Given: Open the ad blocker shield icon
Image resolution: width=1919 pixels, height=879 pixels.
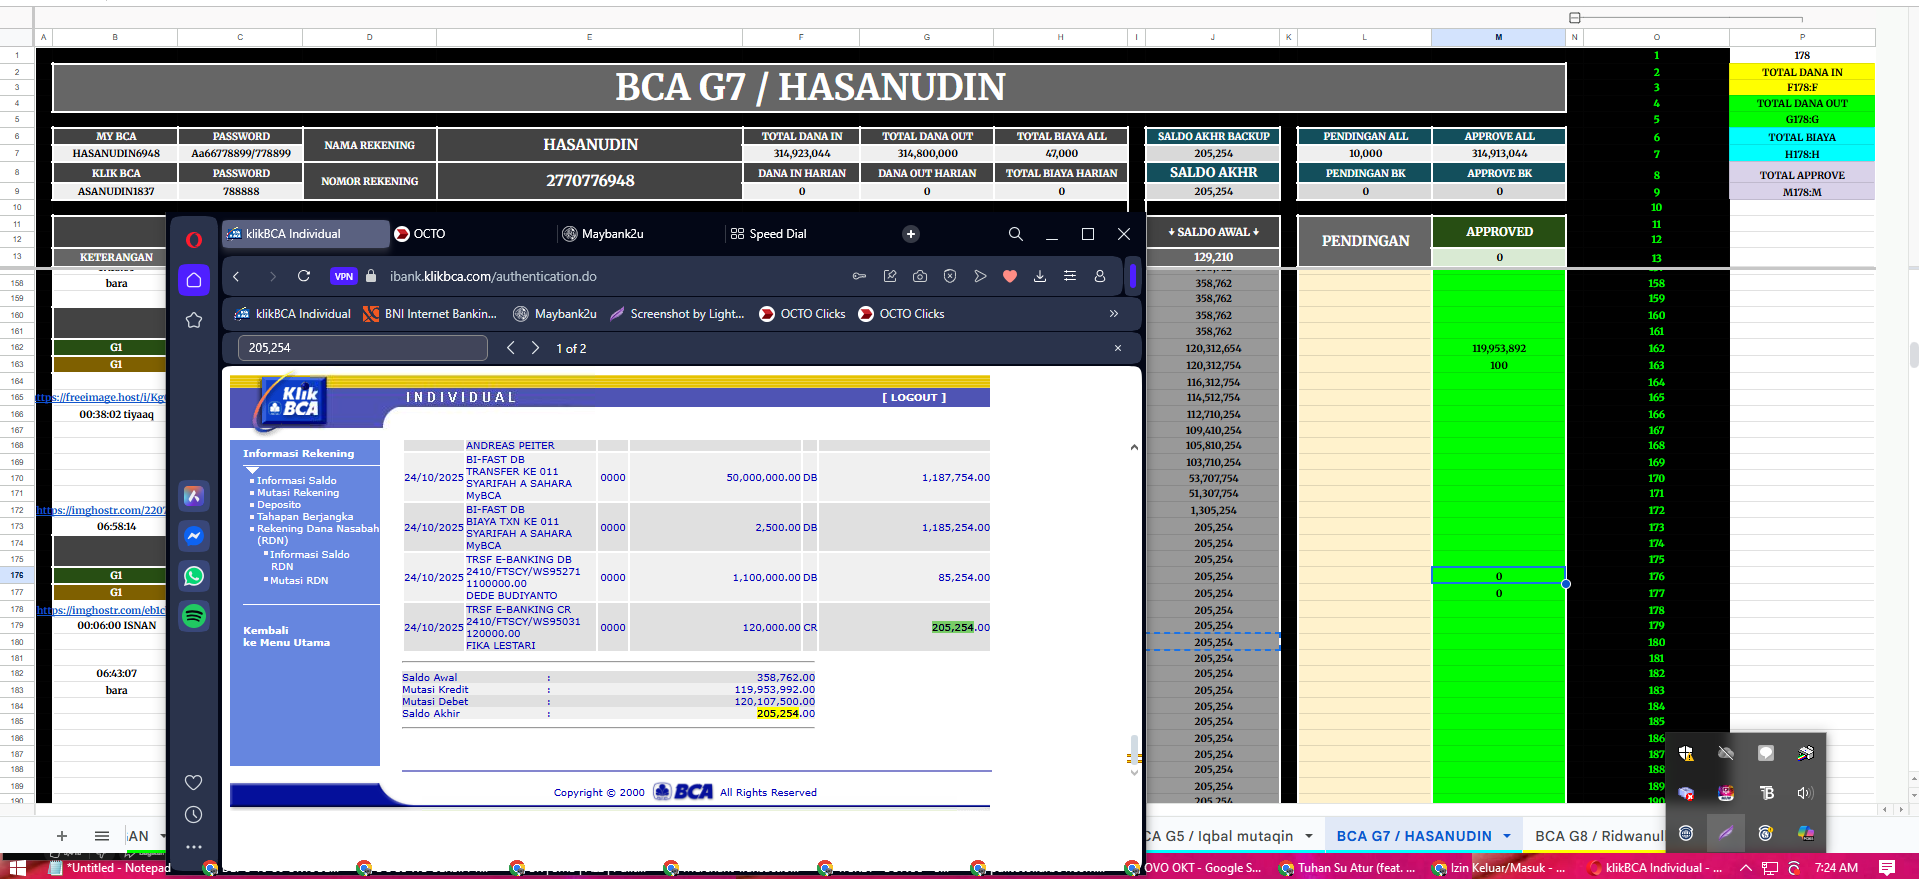Looking at the screenshot, I should point(950,276).
